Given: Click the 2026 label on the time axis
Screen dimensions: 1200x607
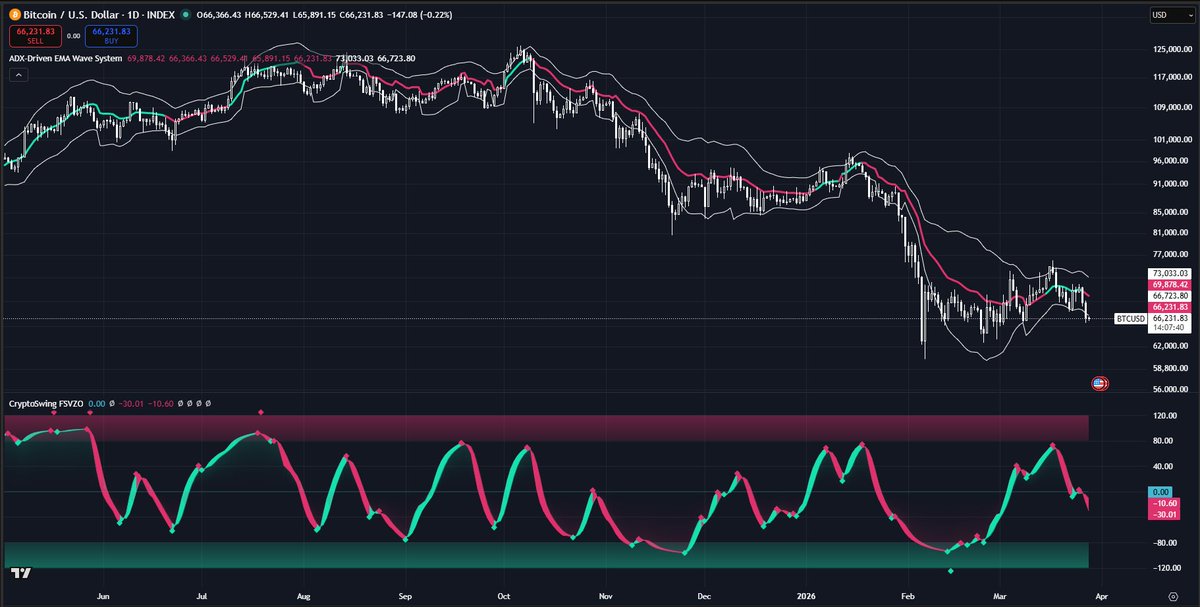Looking at the screenshot, I should click(805, 594).
